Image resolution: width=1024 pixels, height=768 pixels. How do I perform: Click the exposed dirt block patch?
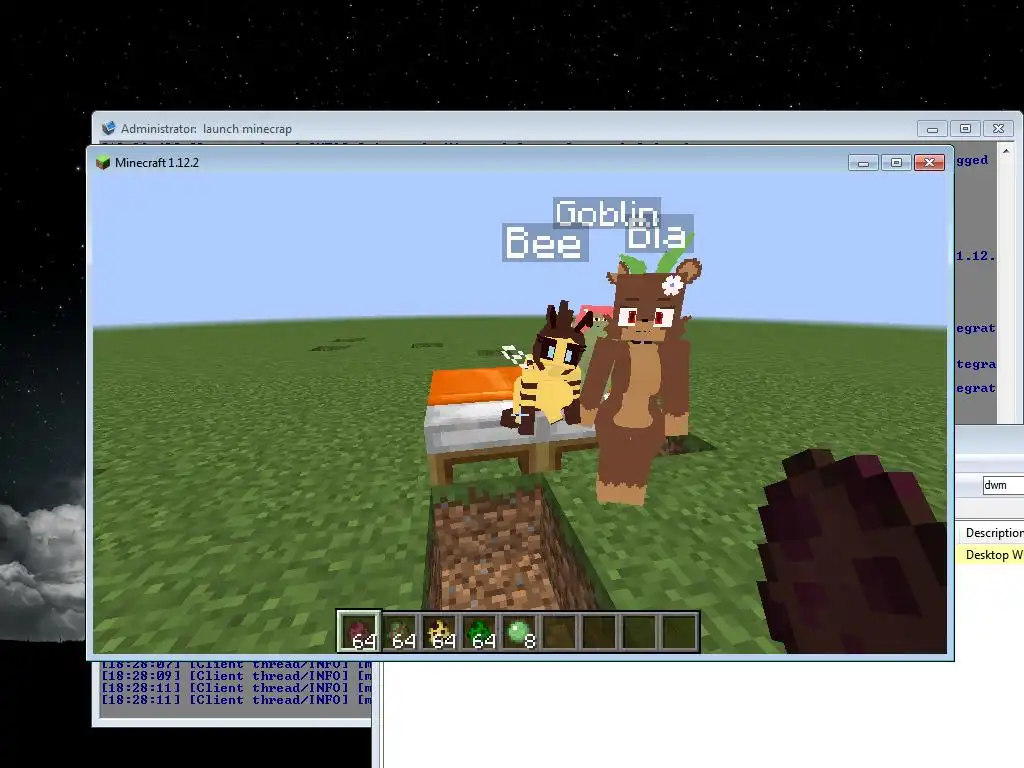click(506, 549)
